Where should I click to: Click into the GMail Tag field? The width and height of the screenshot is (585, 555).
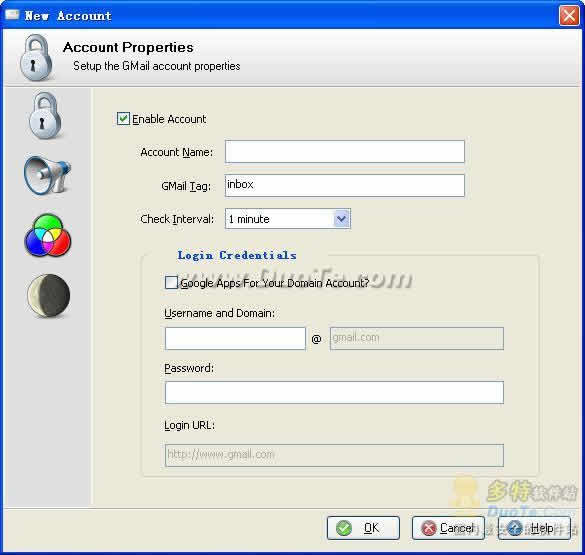click(345, 185)
